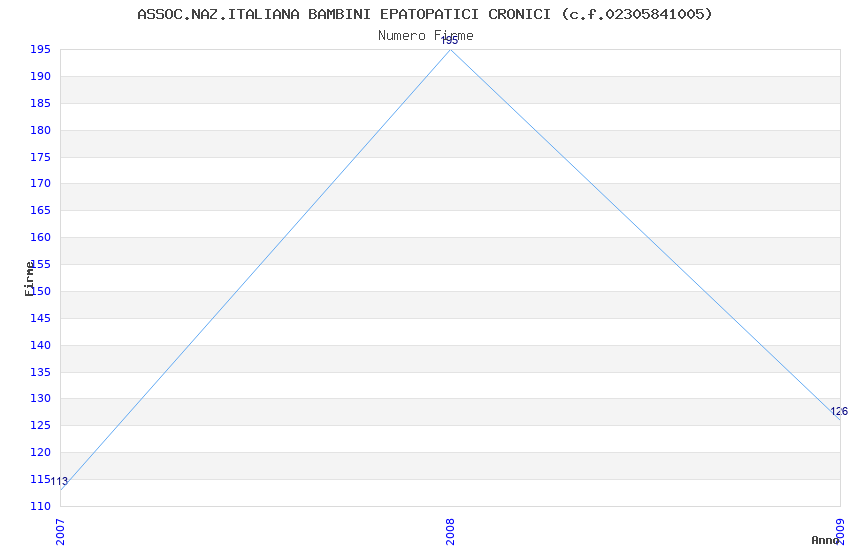850x550 pixels.
Task: Click the 113 data point label
Action: coord(59,481)
